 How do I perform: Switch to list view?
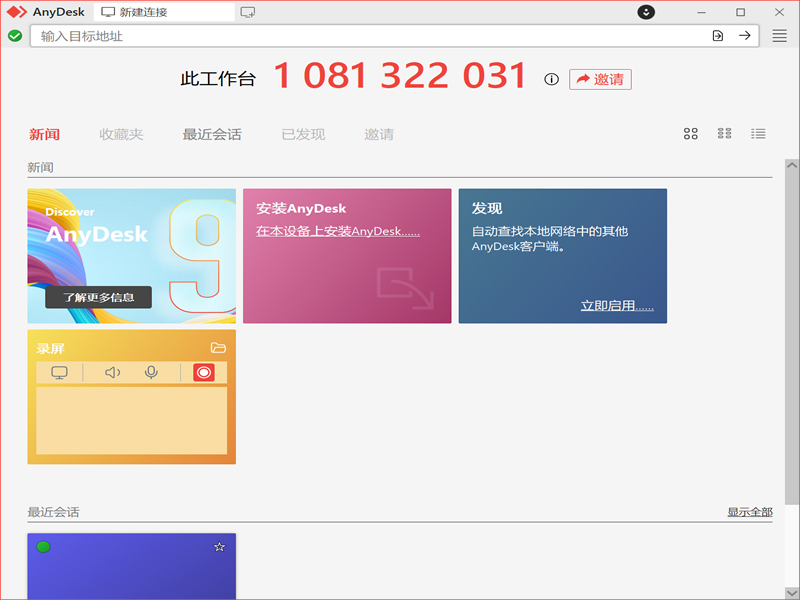tap(758, 134)
